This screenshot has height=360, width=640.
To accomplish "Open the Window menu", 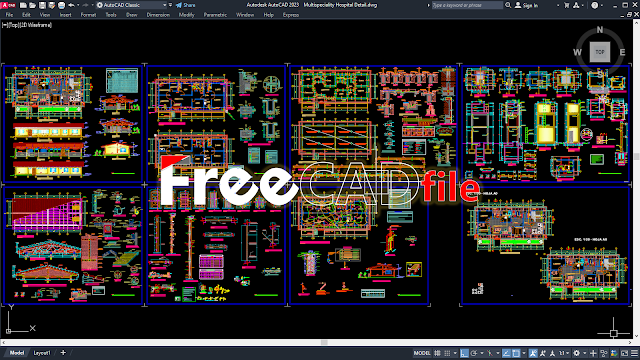I will point(245,15).
